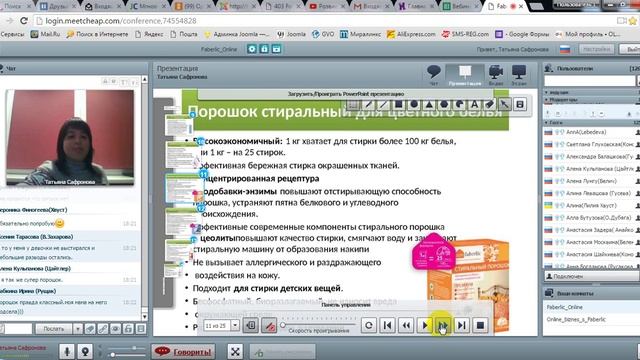Click the room settings gear icon
The image size is (640, 360).
click(x=252, y=49)
